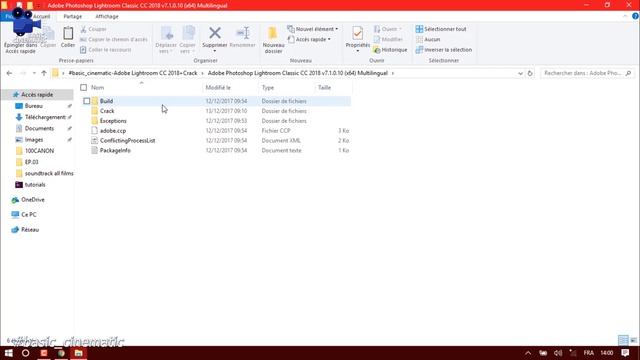Go back with the left arrow
The width and height of the screenshot is (640, 360).
[x=9, y=73]
